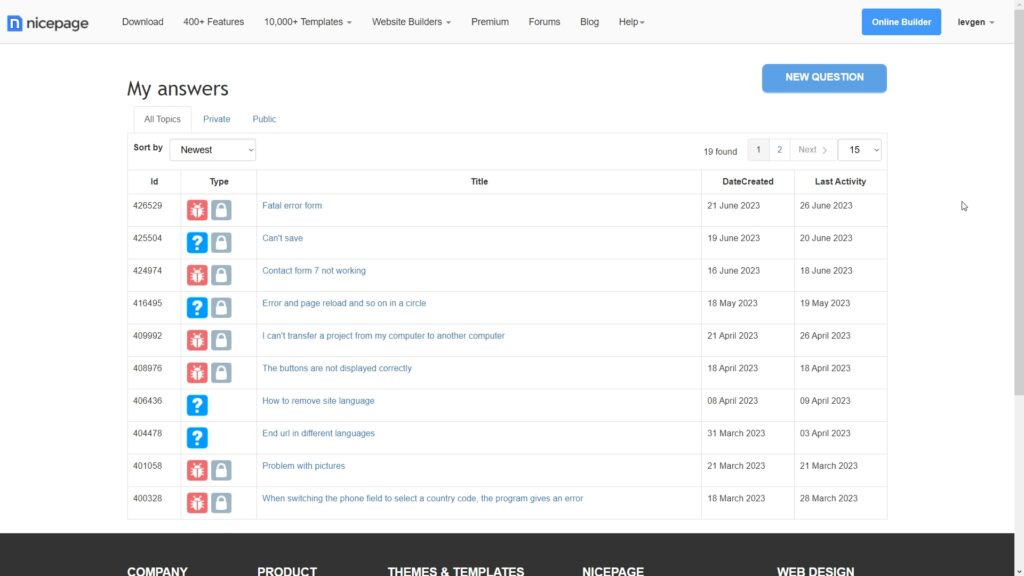Viewport: 1024px width, 576px height.
Task: Click the NEW QUESTION button
Action: (x=824, y=77)
